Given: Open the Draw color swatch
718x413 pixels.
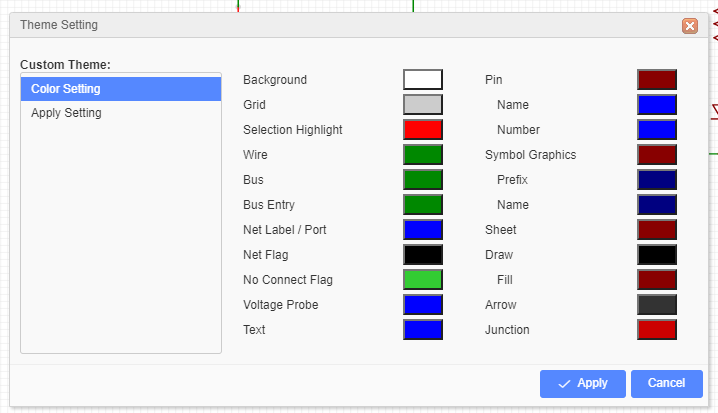Looking at the screenshot, I should click(657, 255).
